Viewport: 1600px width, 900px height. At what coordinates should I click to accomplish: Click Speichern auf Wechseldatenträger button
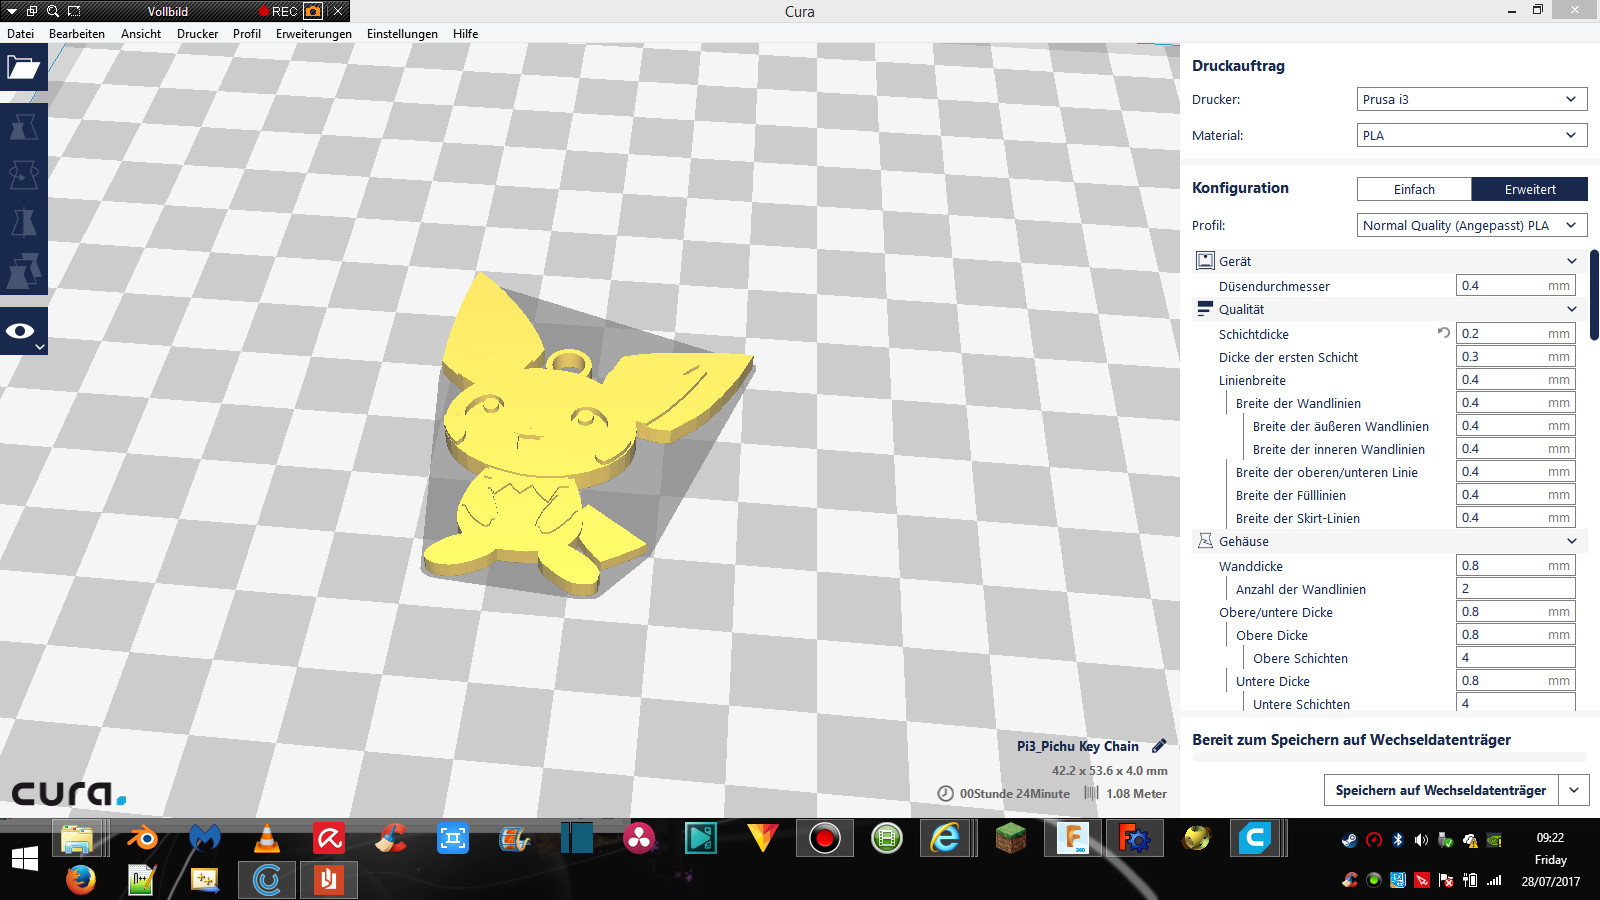click(x=1441, y=790)
